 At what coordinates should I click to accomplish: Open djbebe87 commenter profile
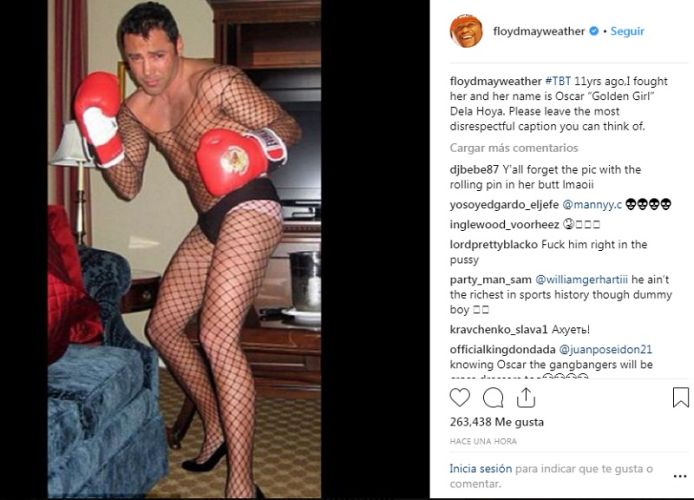474,169
